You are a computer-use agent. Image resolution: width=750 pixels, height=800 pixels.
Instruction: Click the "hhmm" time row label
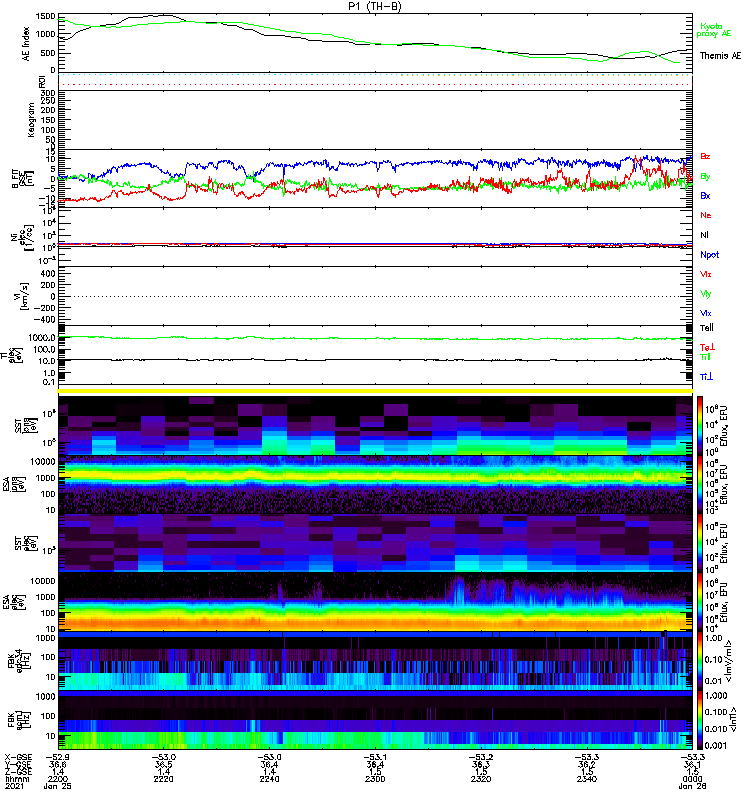[17, 779]
